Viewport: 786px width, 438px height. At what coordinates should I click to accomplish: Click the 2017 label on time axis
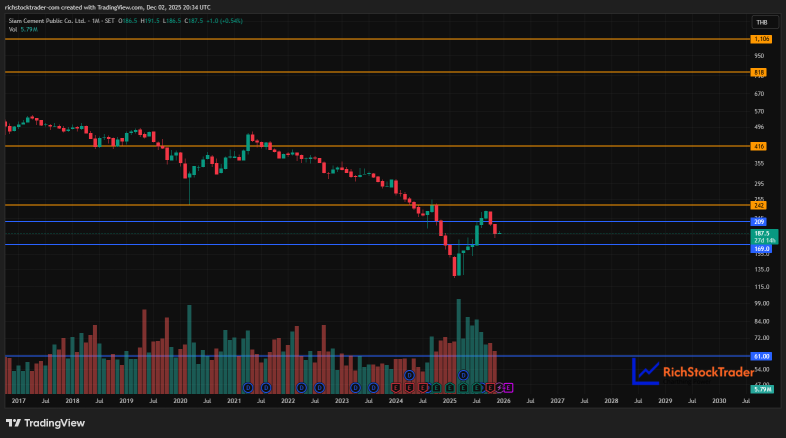coord(19,401)
